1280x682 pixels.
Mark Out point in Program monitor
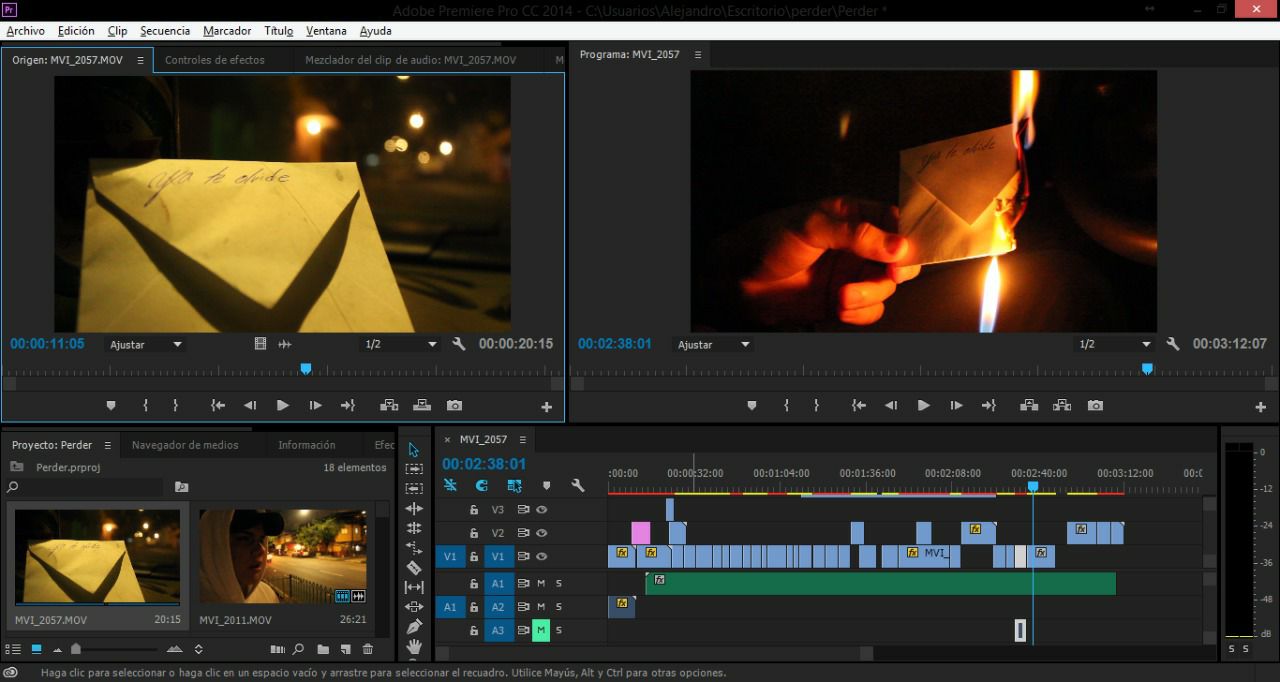[x=816, y=405]
